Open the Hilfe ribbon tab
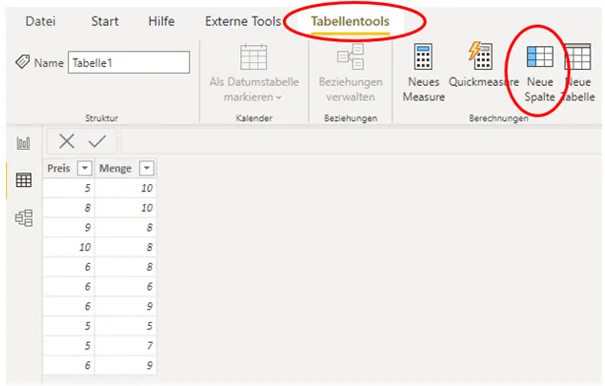The image size is (605, 386). click(x=161, y=21)
